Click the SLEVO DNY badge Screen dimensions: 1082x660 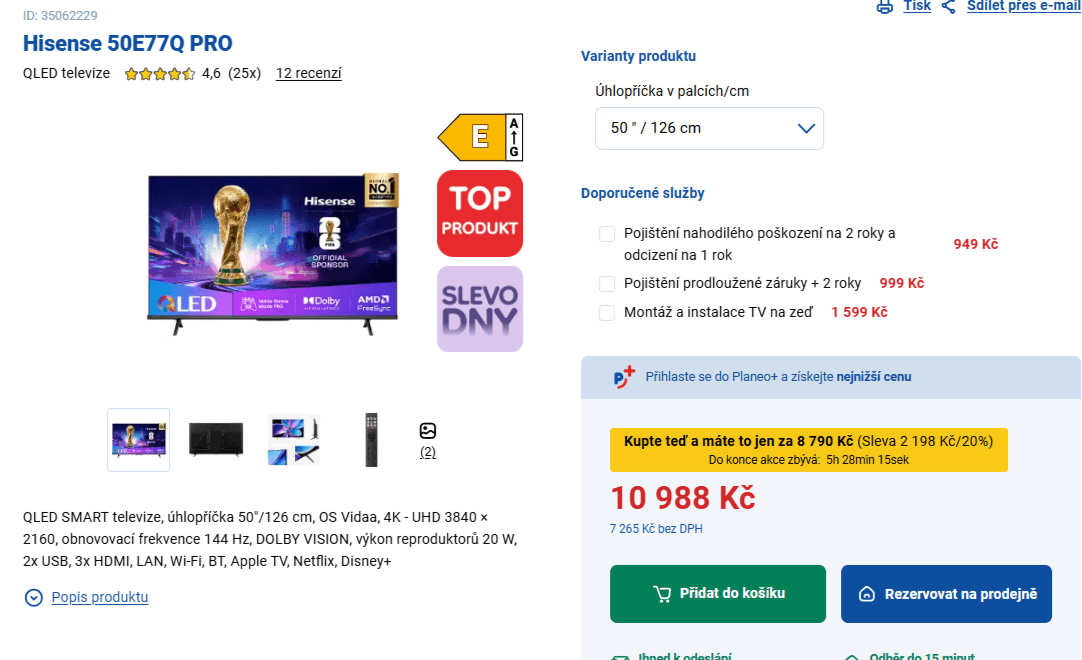[x=478, y=308]
